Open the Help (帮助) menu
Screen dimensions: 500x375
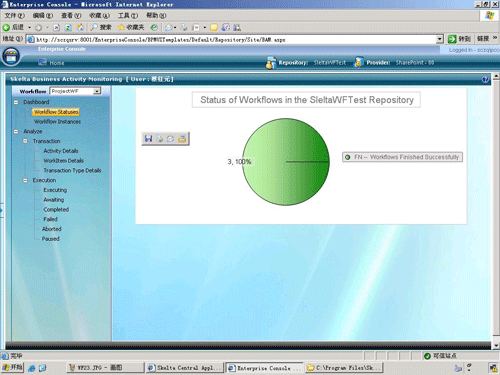(156, 15)
